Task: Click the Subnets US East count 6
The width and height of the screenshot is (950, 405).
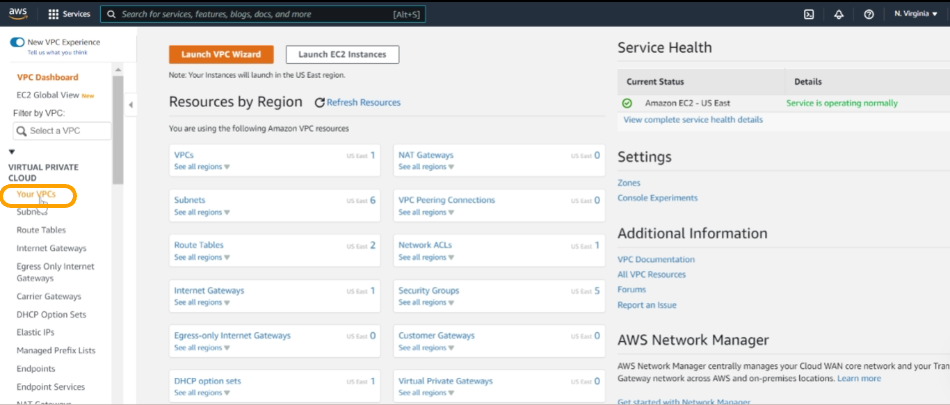Action: click(373, 200)
